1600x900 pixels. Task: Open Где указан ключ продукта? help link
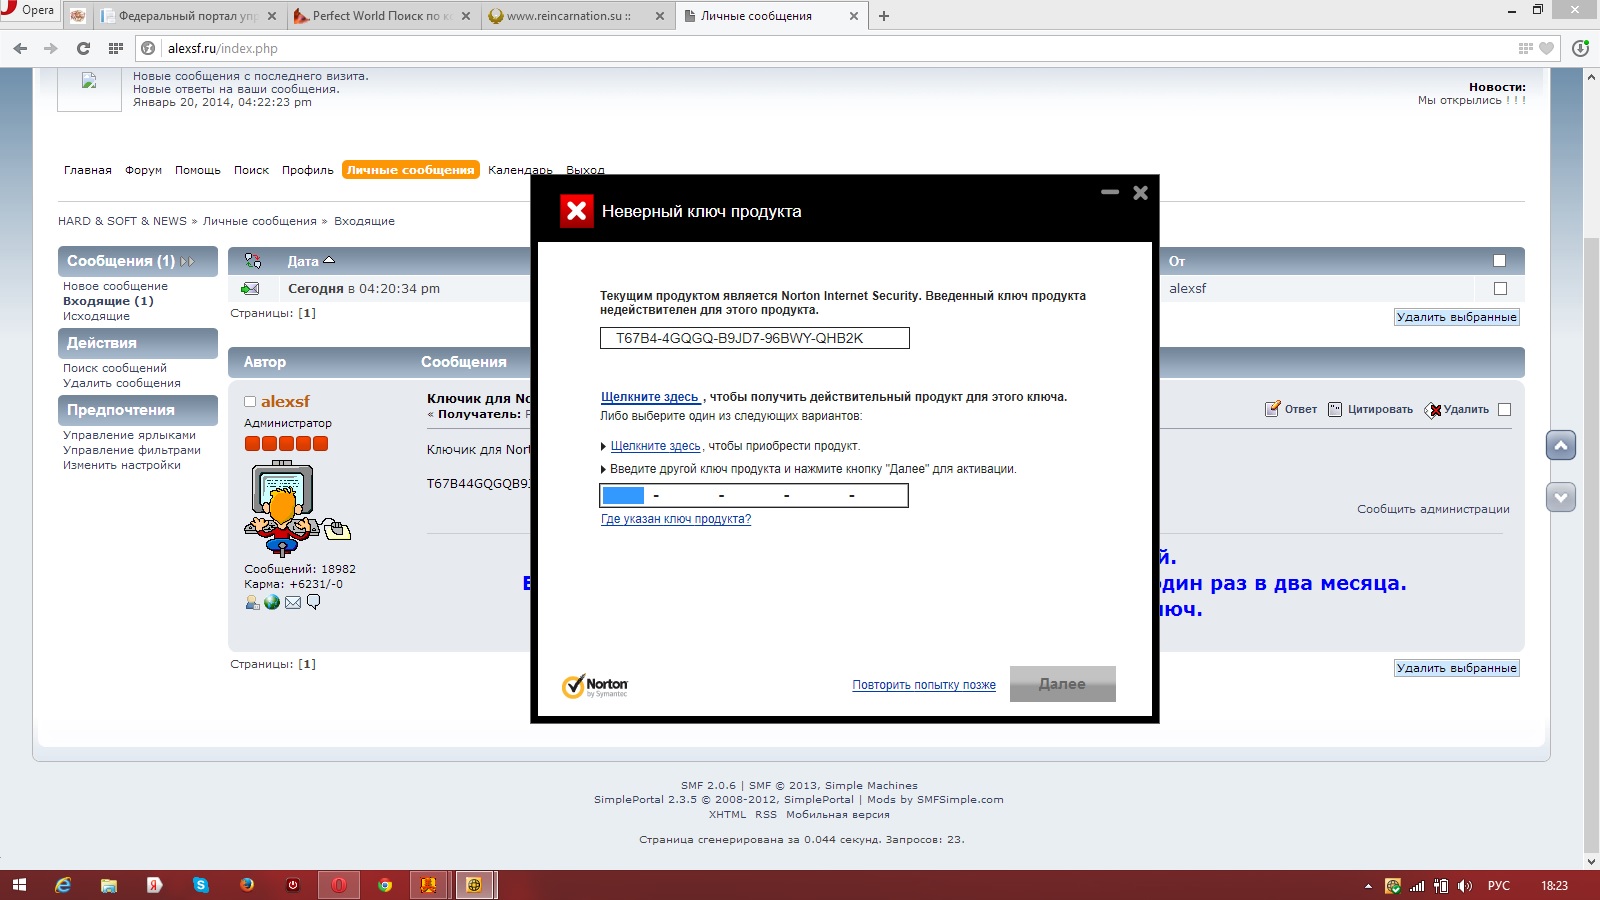(x=676, y=519)
